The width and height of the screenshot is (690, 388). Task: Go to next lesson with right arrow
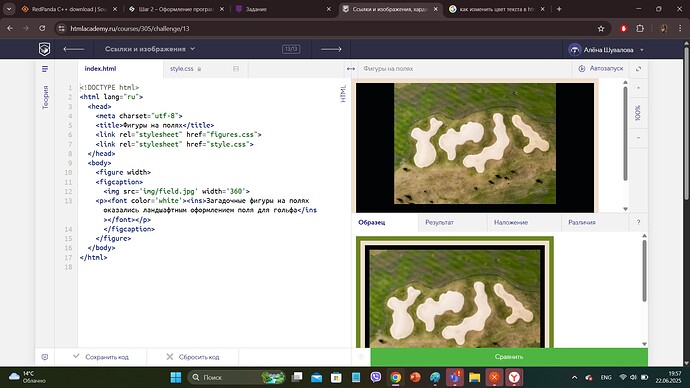tap(331, 49)
